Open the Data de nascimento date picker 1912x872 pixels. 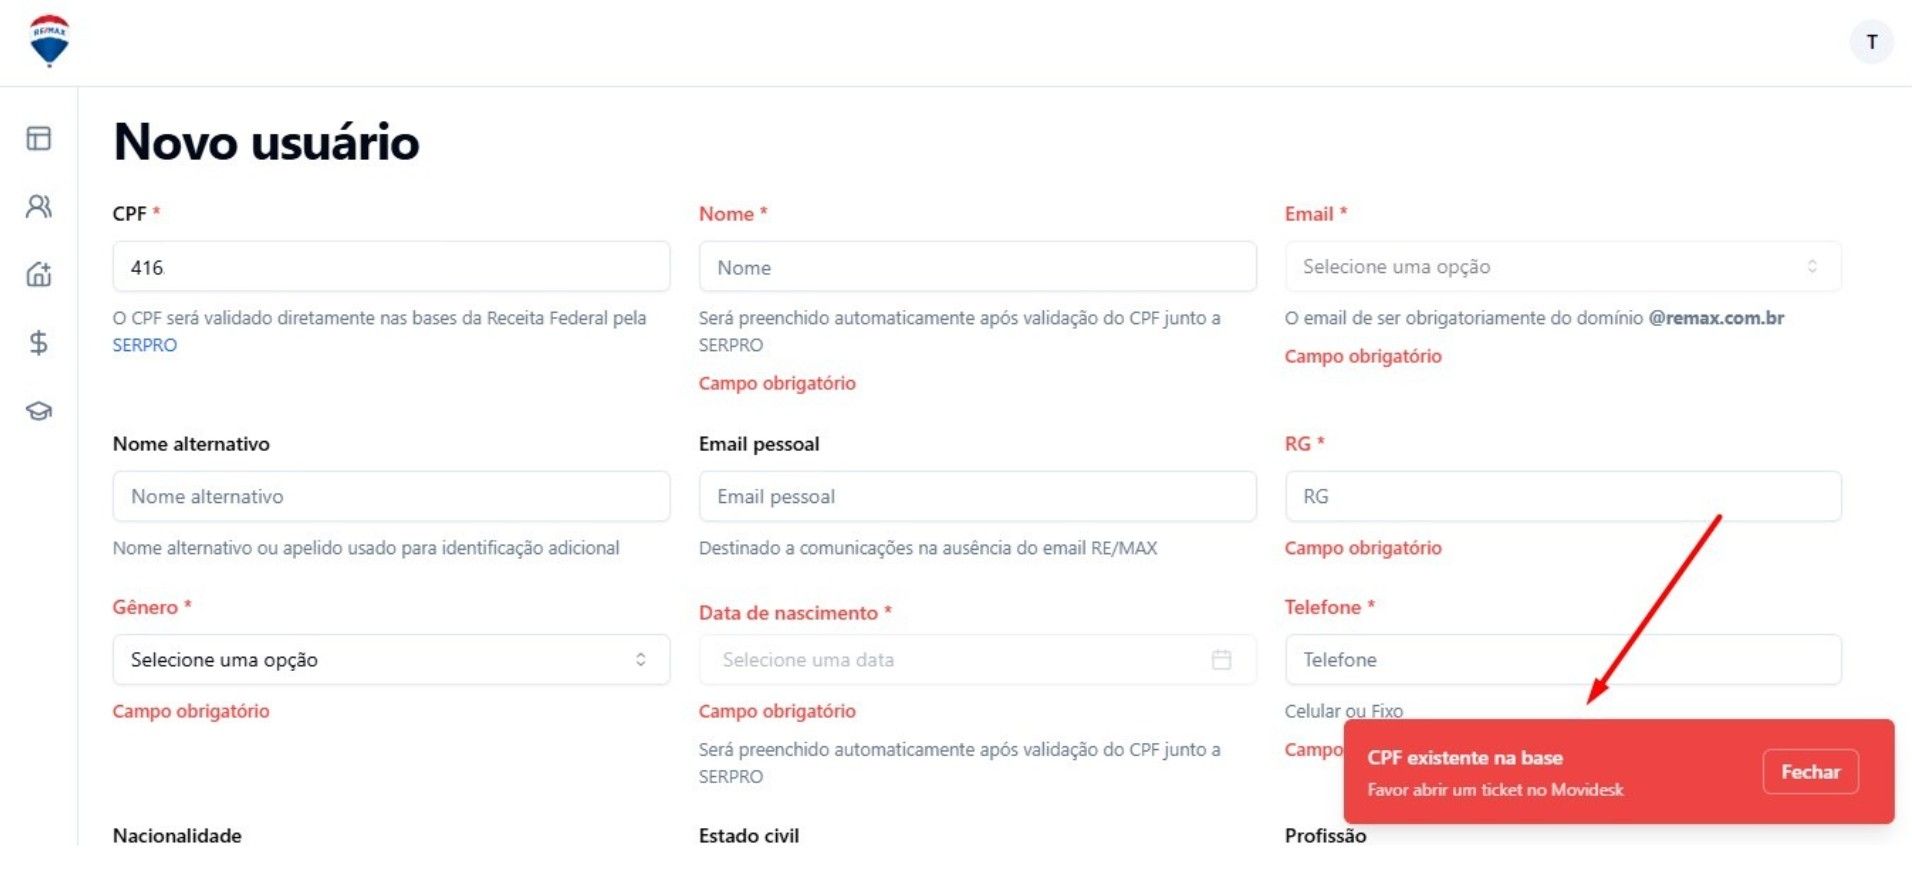(977, 660)
